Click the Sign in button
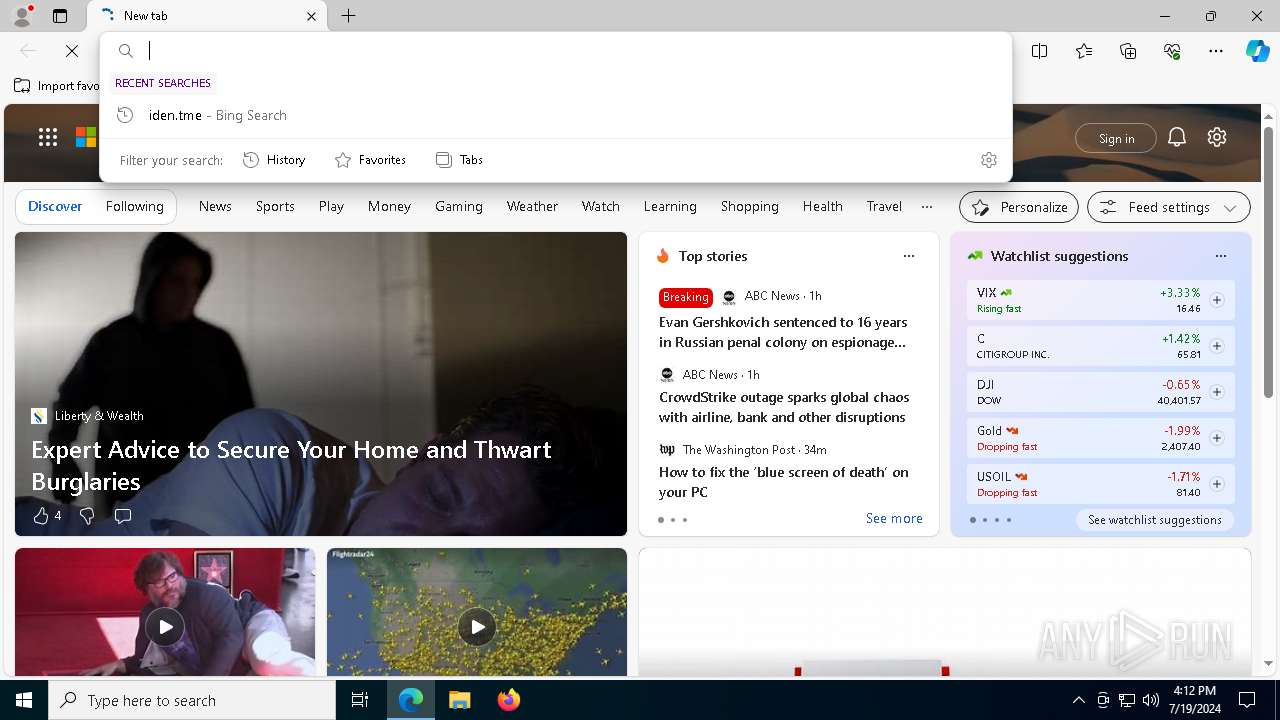Screen dimensions: 1280x720 (x=1116, y=138)
